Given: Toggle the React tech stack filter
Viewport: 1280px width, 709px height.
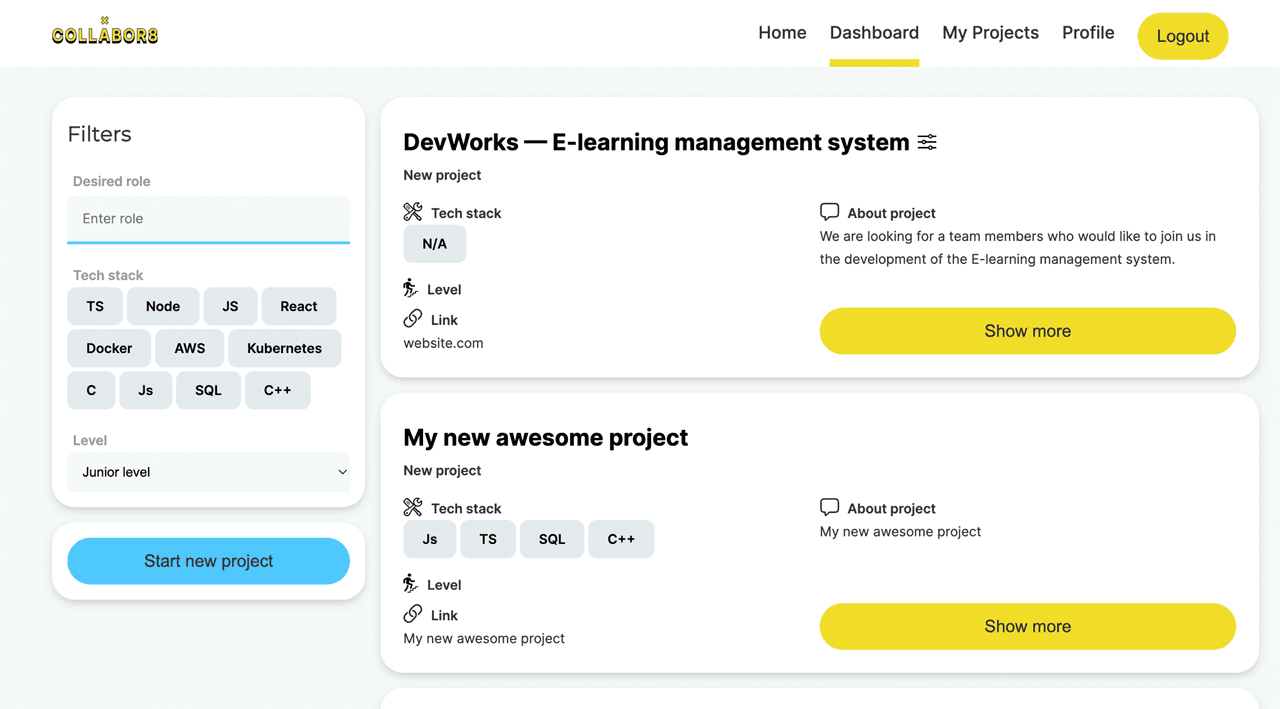Looking at the screenshot, I should (299, 306).
